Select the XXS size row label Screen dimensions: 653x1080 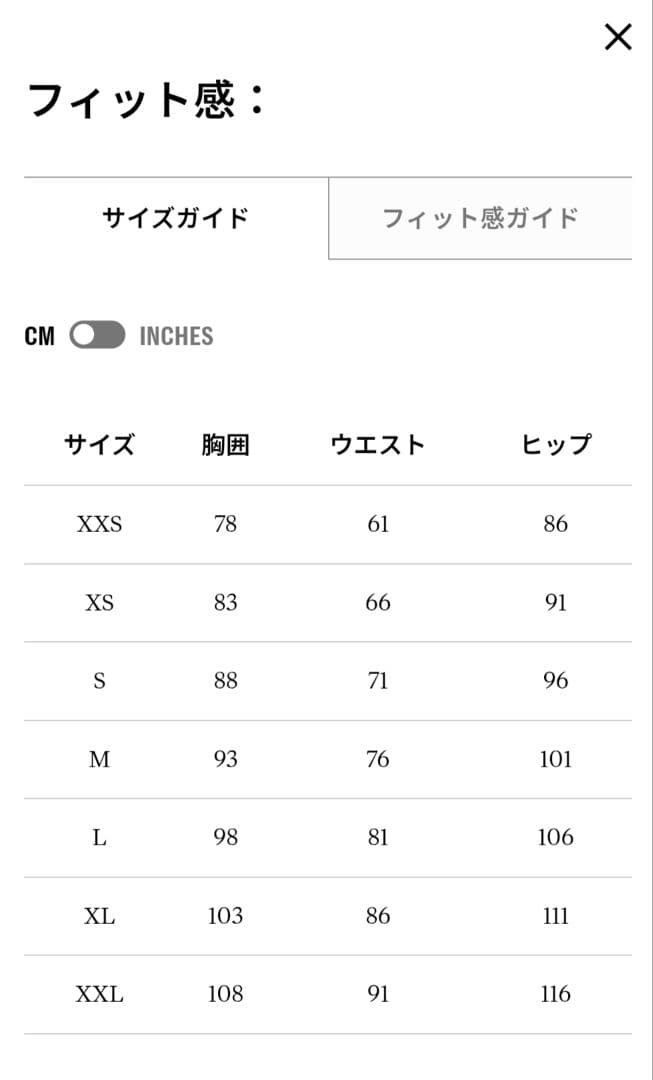(x=99, y=524)
